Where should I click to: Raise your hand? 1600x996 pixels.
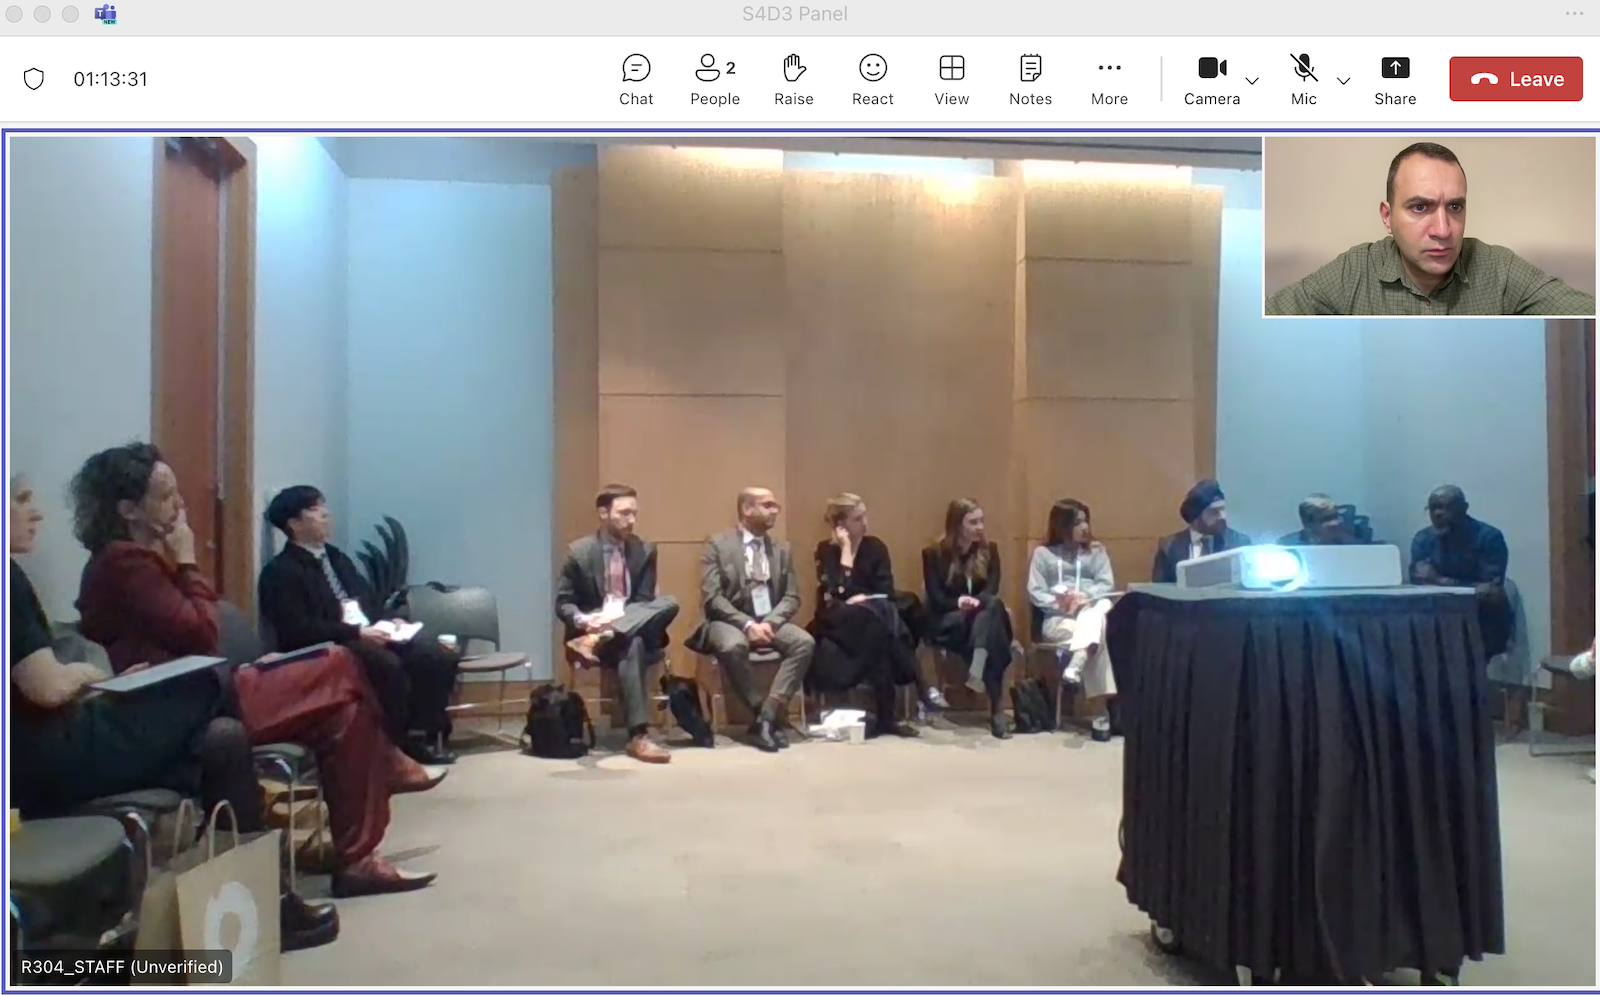point(793,79)
